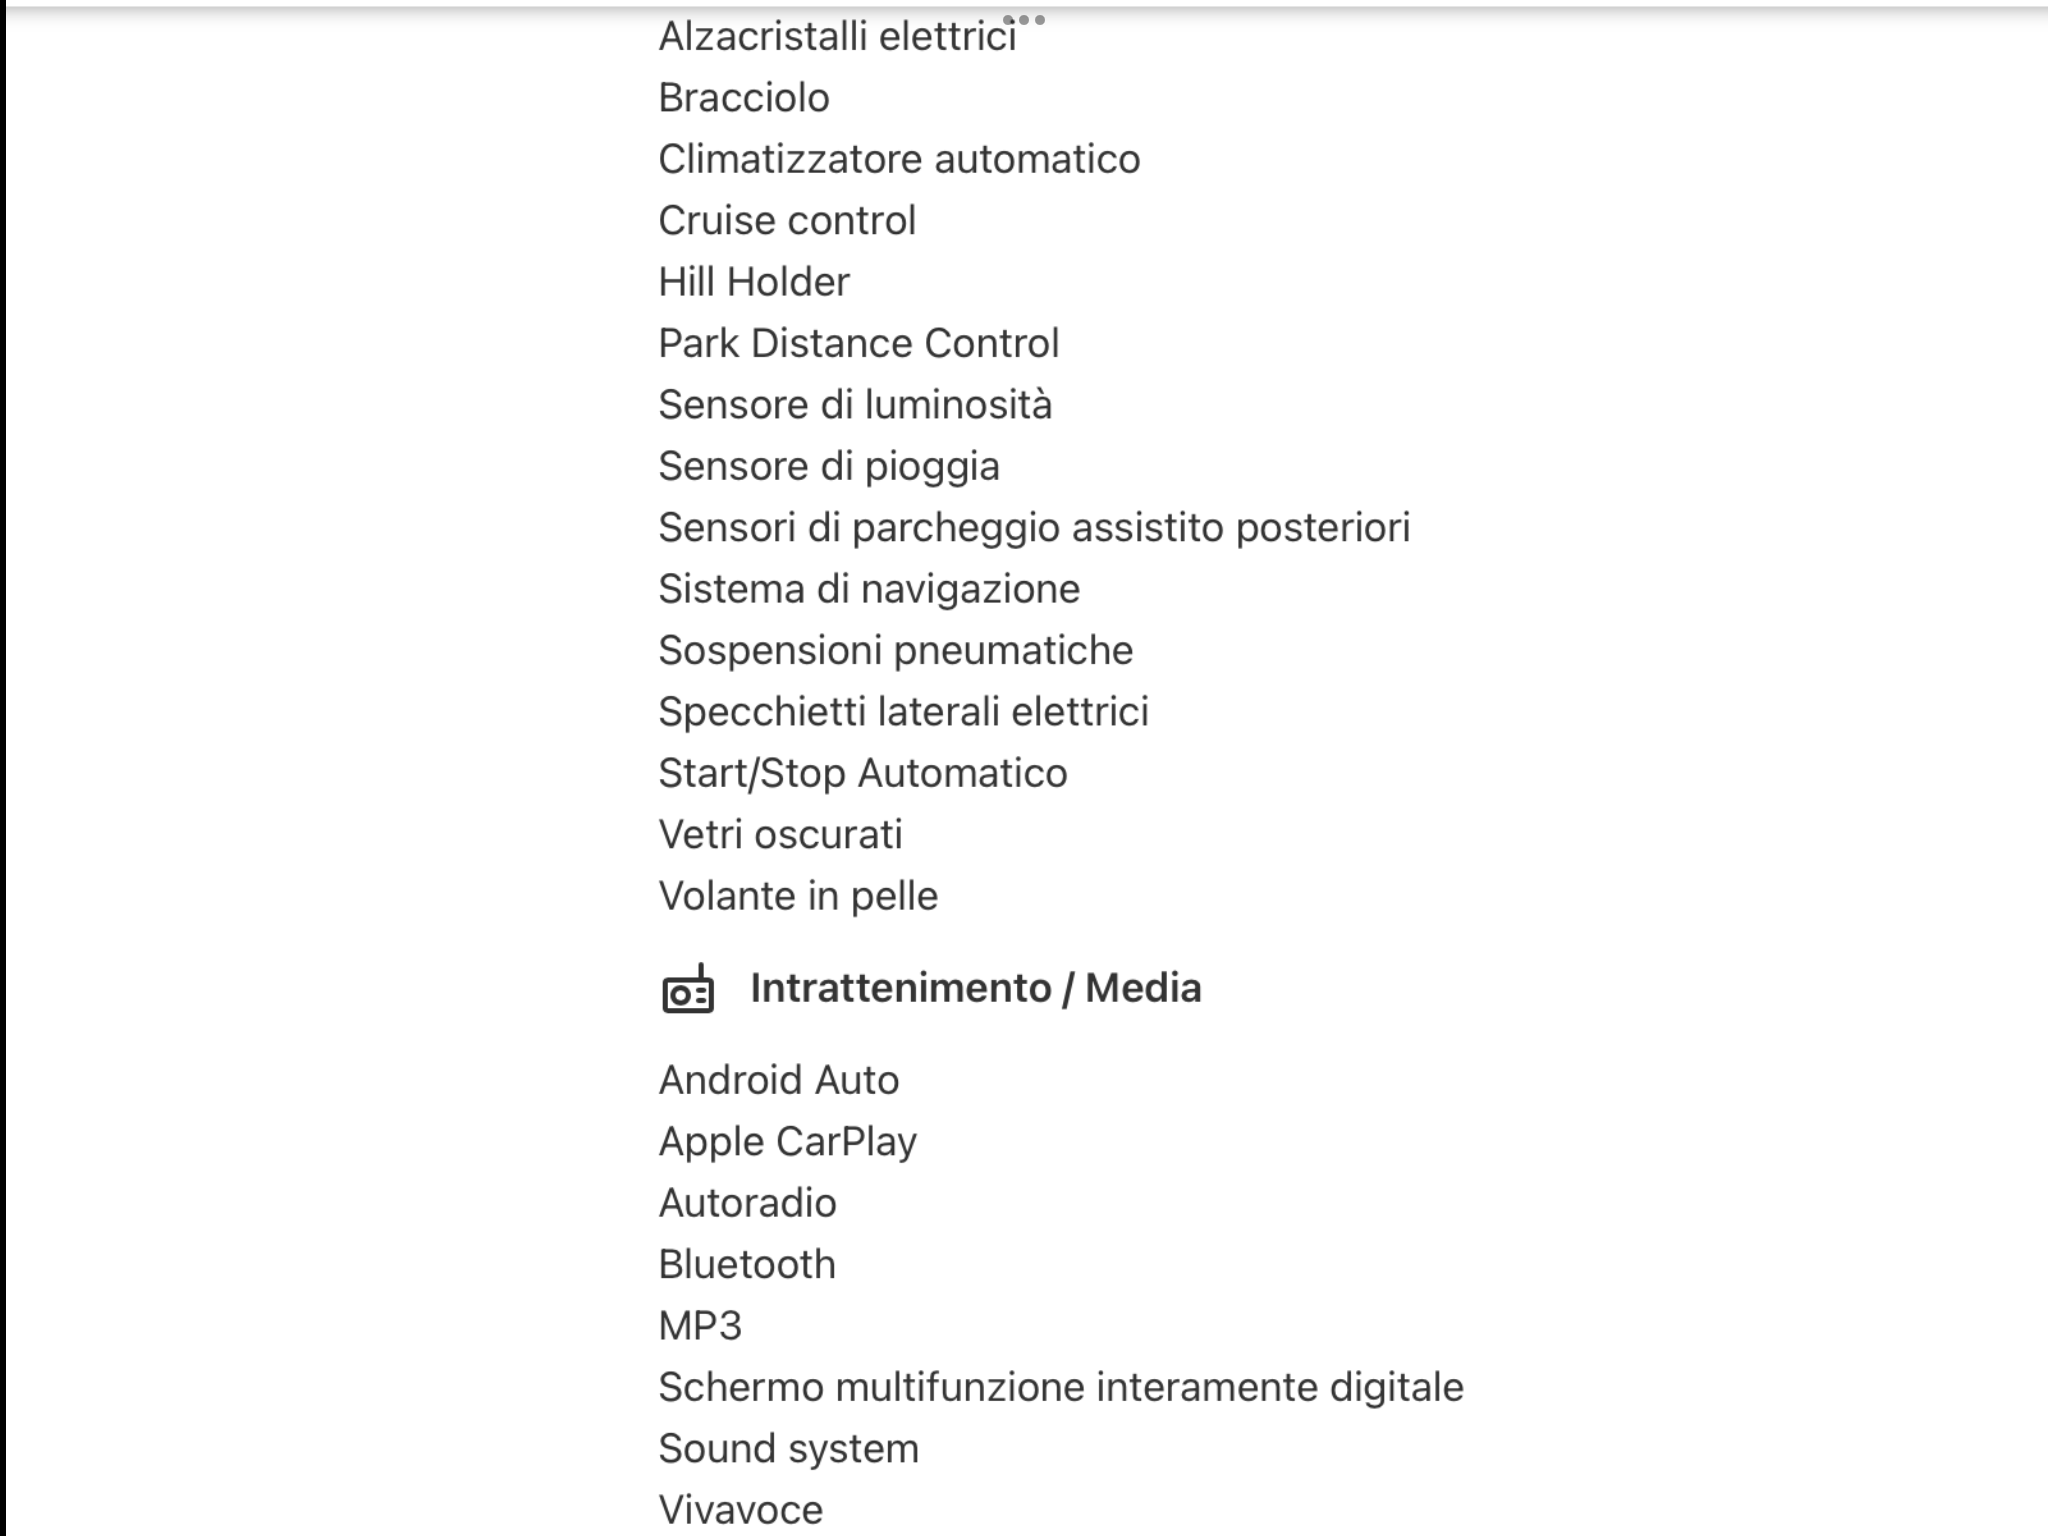The height and width of the screenshot is (1536, 2048).
Task: Tap the three-dot multitasking indicator at top
Action: tap(1024, 20)
